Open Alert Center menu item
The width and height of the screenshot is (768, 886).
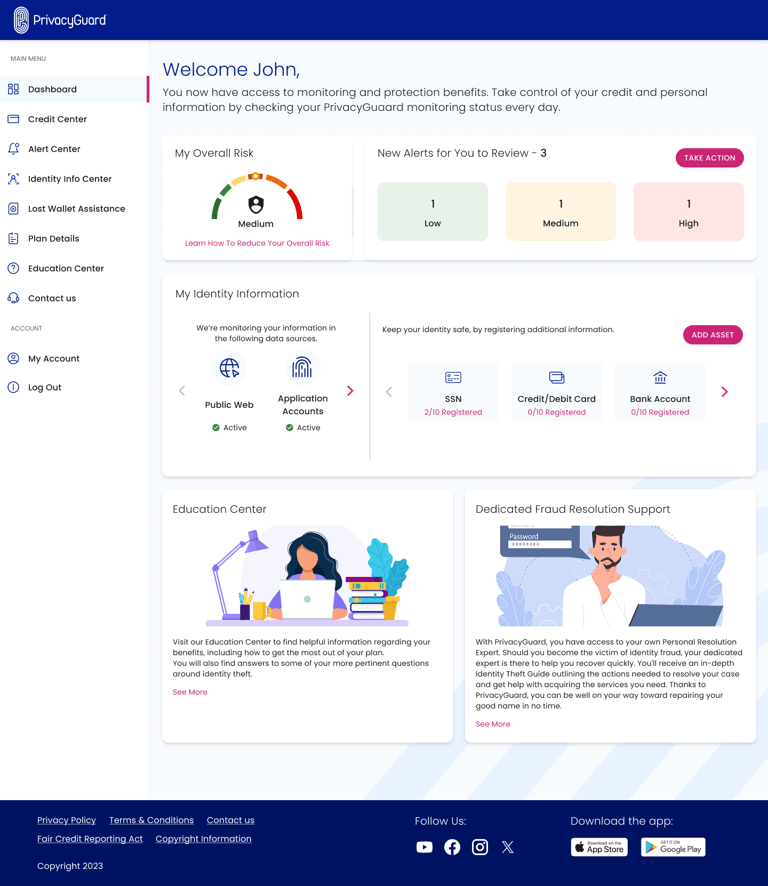click(74, 149)
